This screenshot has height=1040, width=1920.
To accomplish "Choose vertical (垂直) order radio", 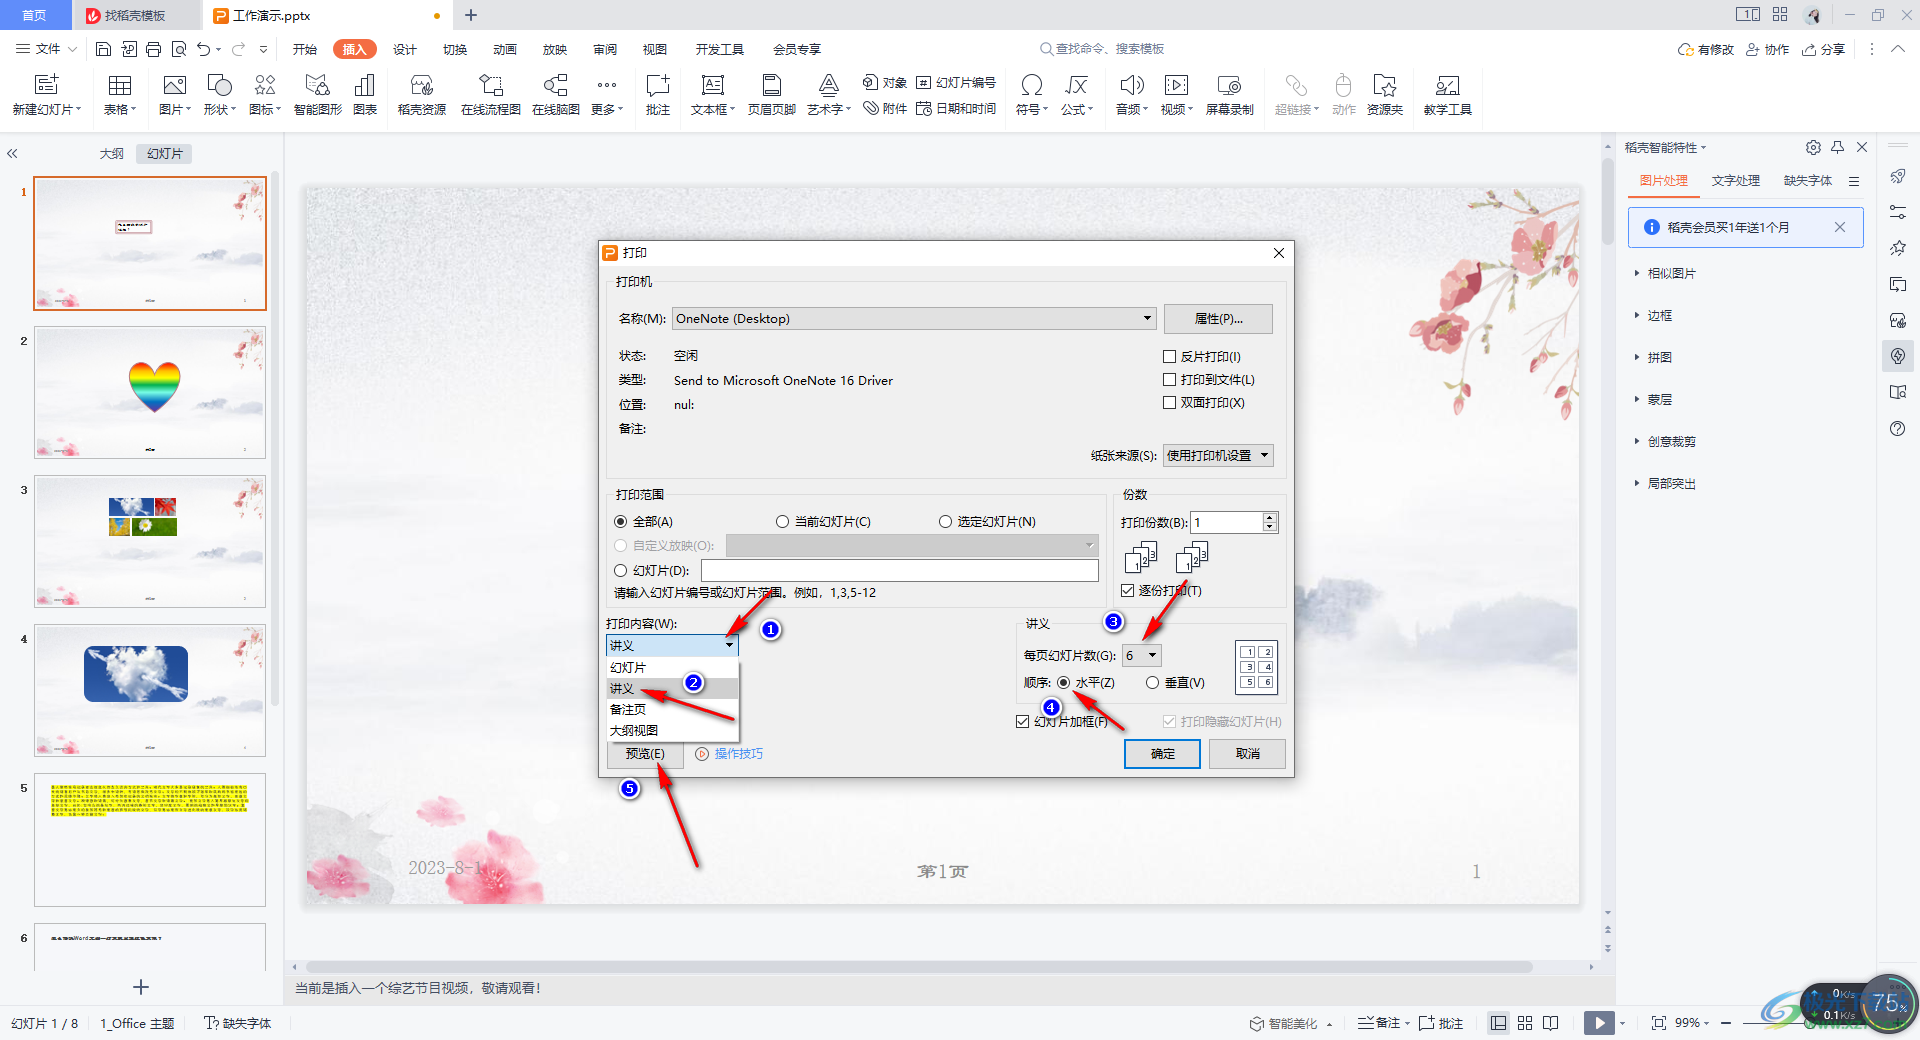I will point(1152,682).
